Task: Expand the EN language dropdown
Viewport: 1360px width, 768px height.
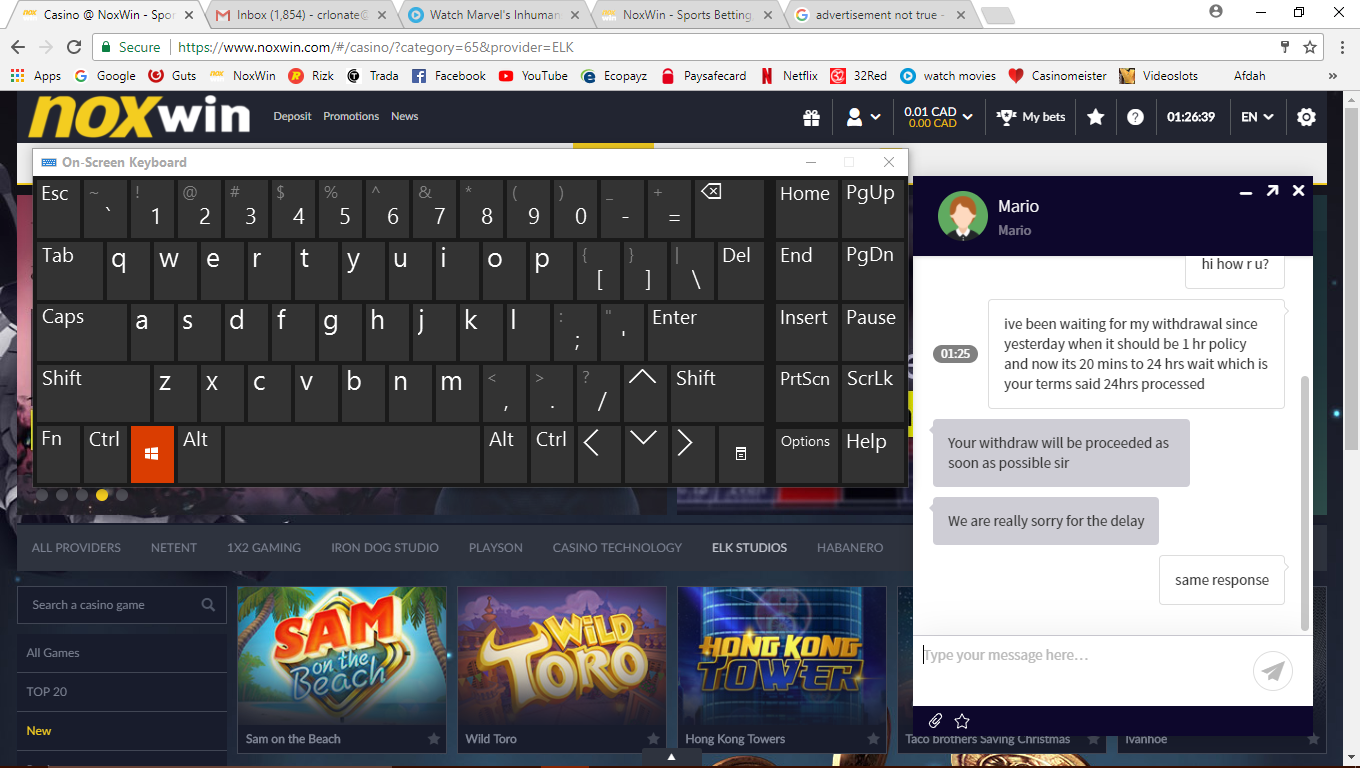Action: pyautogui.click(x=1257, y=117)
